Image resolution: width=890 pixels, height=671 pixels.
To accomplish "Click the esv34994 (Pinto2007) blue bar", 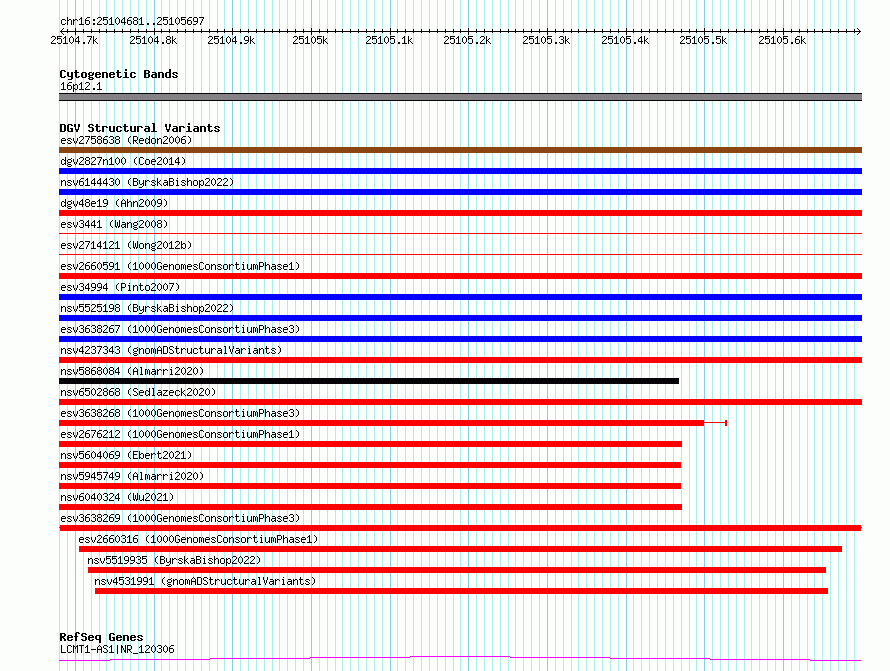I will click(x=460, y=297).
